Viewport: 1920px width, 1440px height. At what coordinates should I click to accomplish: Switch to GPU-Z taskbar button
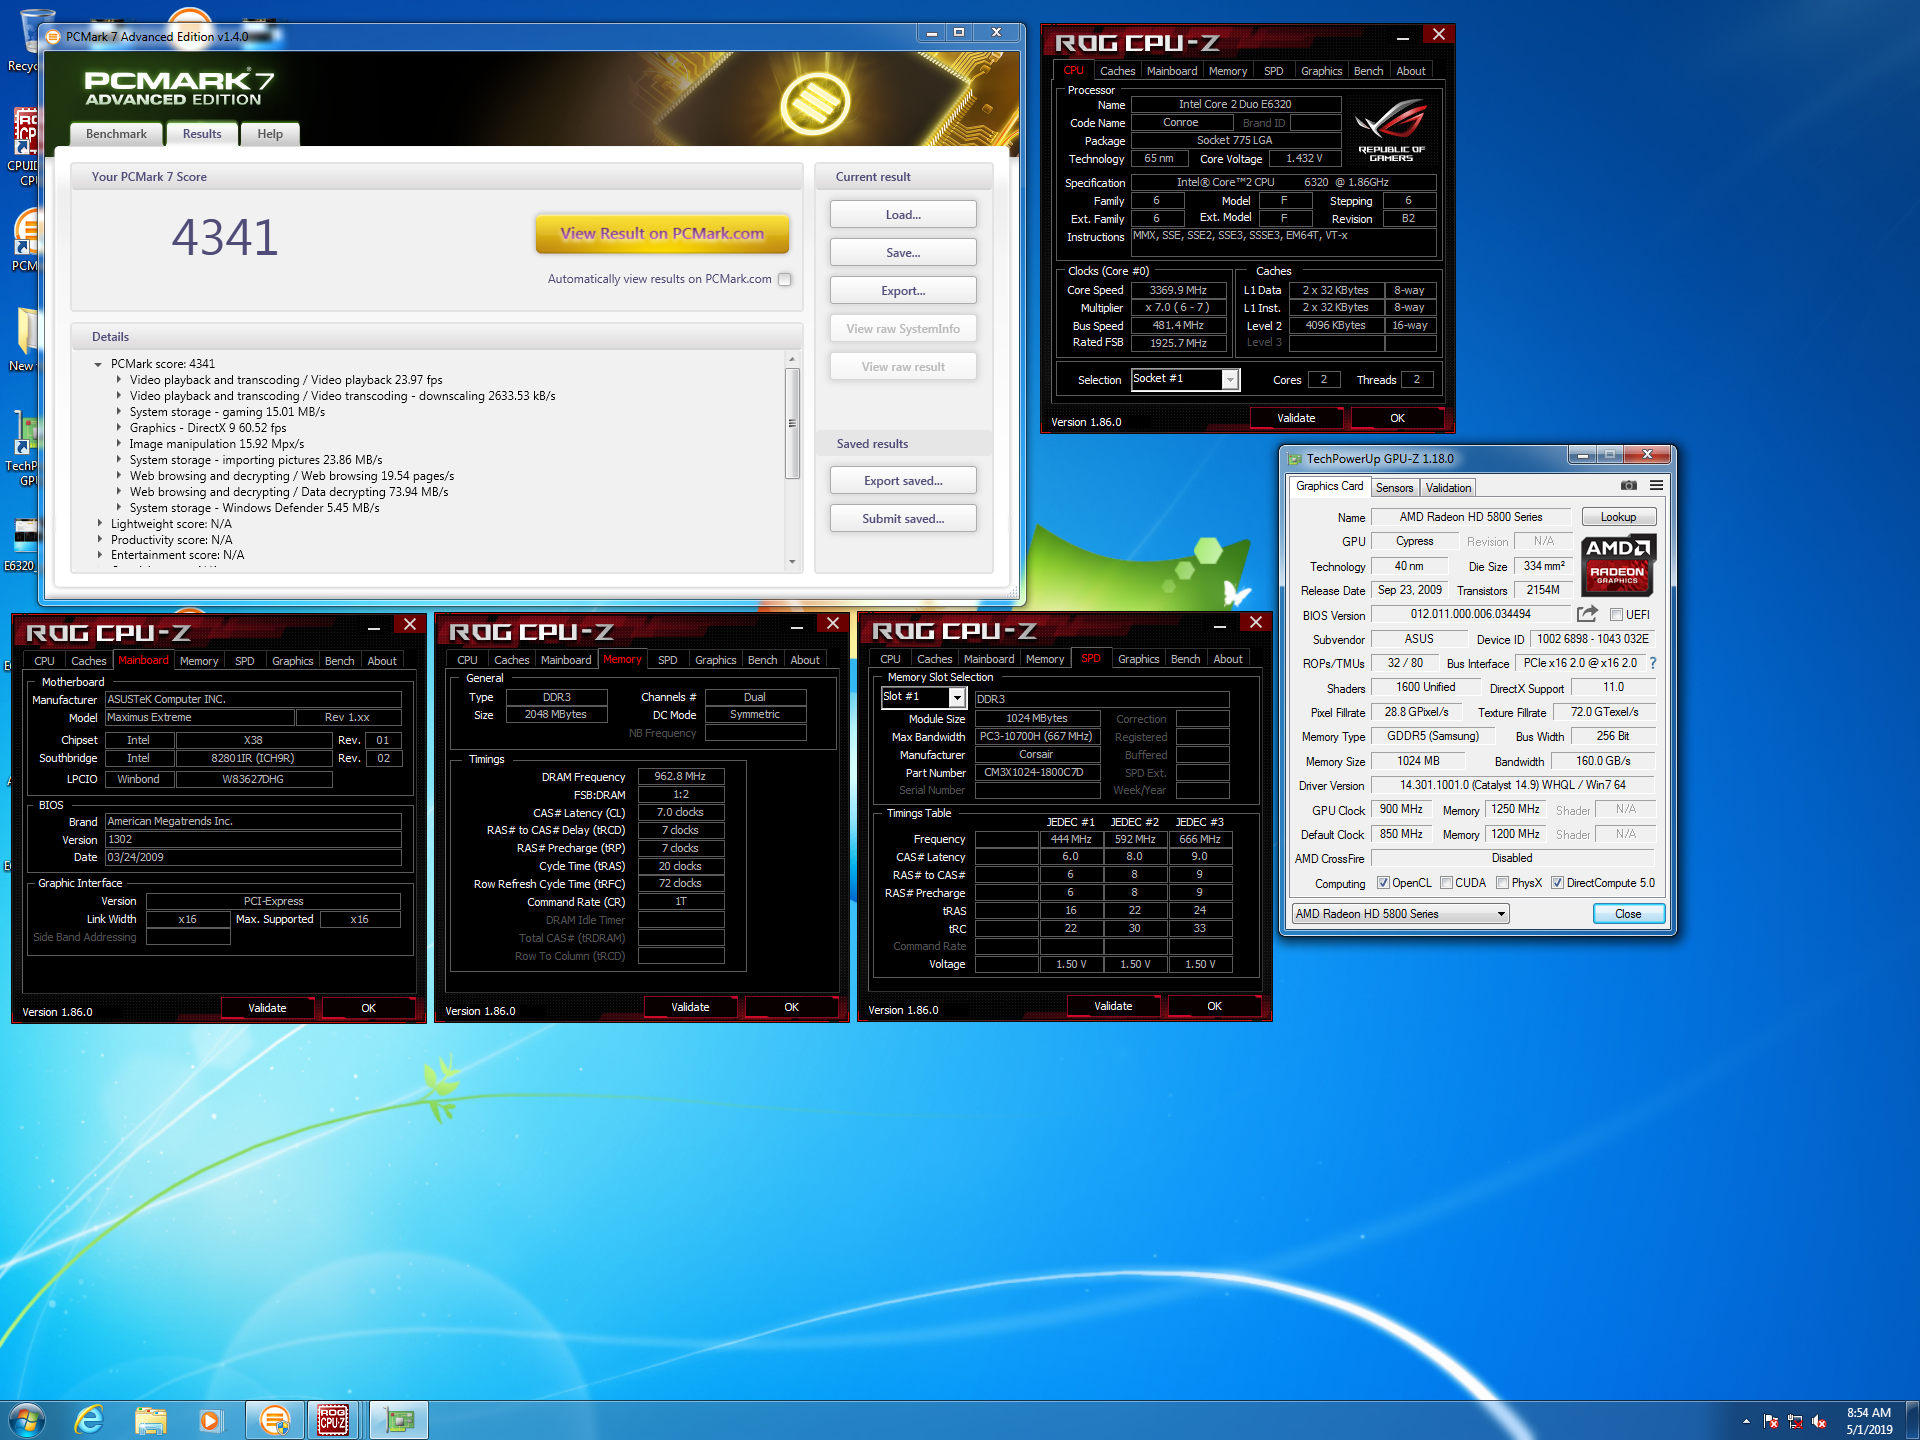(399, 1419)
